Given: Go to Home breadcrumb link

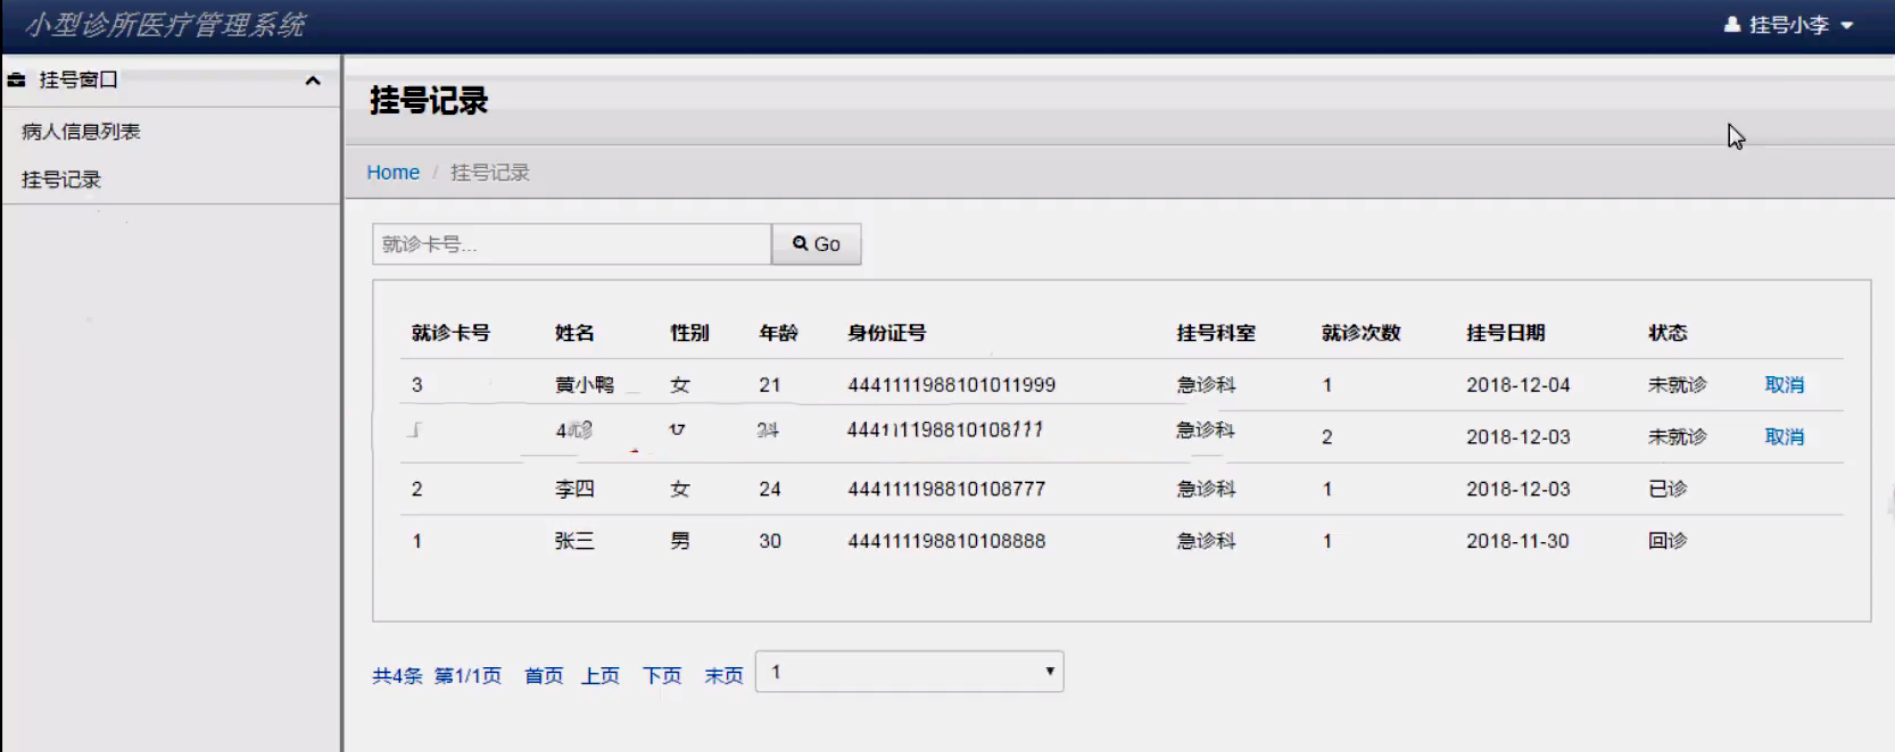Looking at the screenshot, I should [x=393, y=172].
